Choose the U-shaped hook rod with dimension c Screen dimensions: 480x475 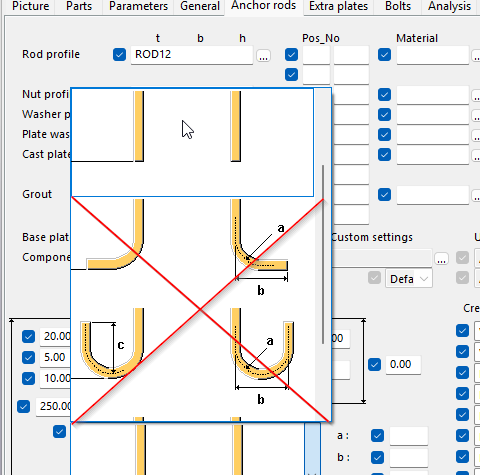112,343
